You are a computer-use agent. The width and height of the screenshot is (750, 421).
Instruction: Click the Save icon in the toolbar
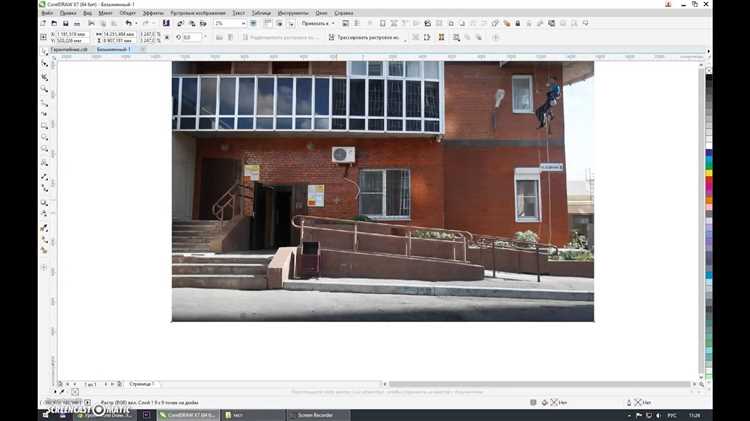66,23
